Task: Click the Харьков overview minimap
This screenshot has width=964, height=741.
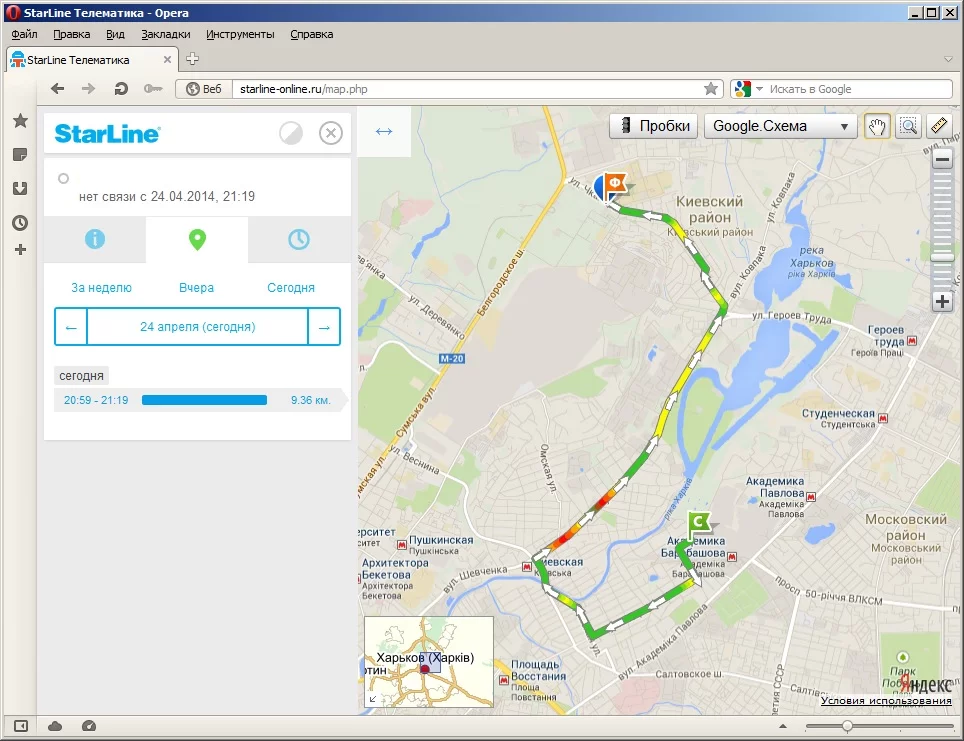Action: click(x=429, y=662)
